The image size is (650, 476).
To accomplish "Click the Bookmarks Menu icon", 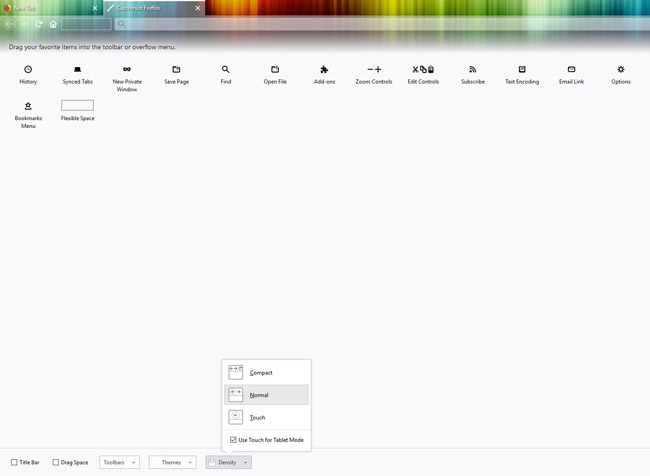I will point(28,106).
